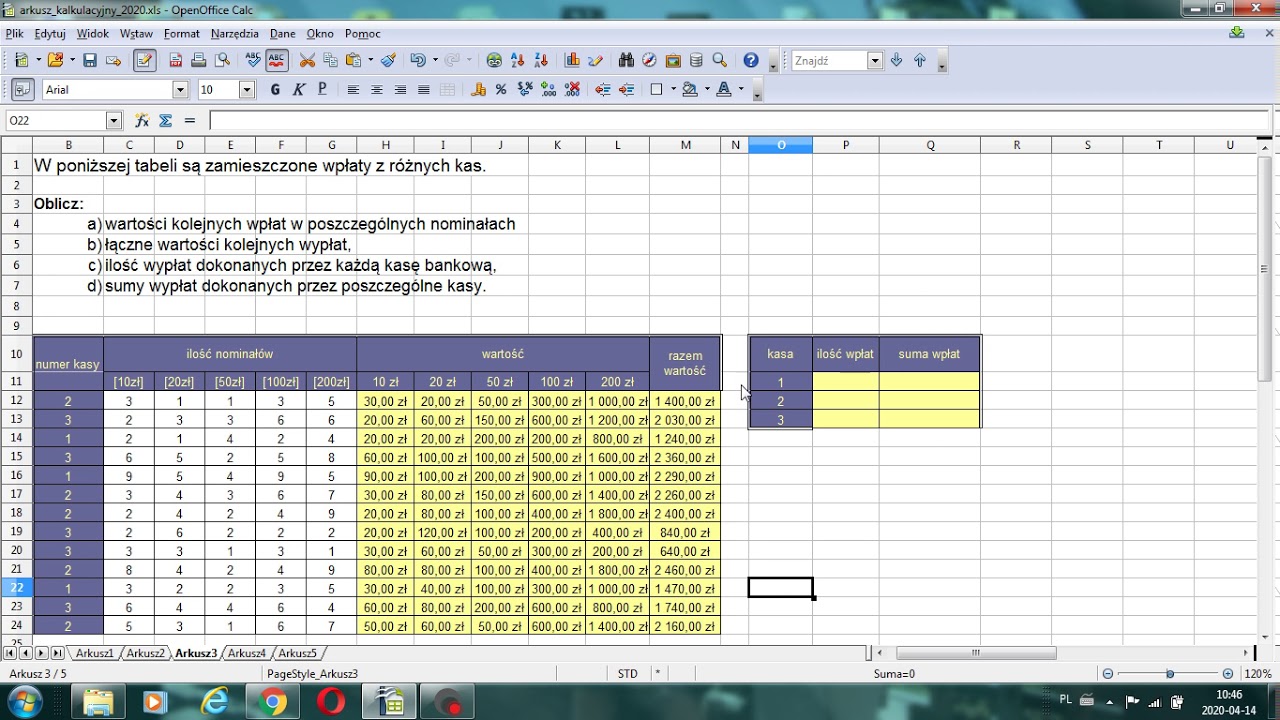
Task: Open the Function Wizard
Action: (142, 120)
